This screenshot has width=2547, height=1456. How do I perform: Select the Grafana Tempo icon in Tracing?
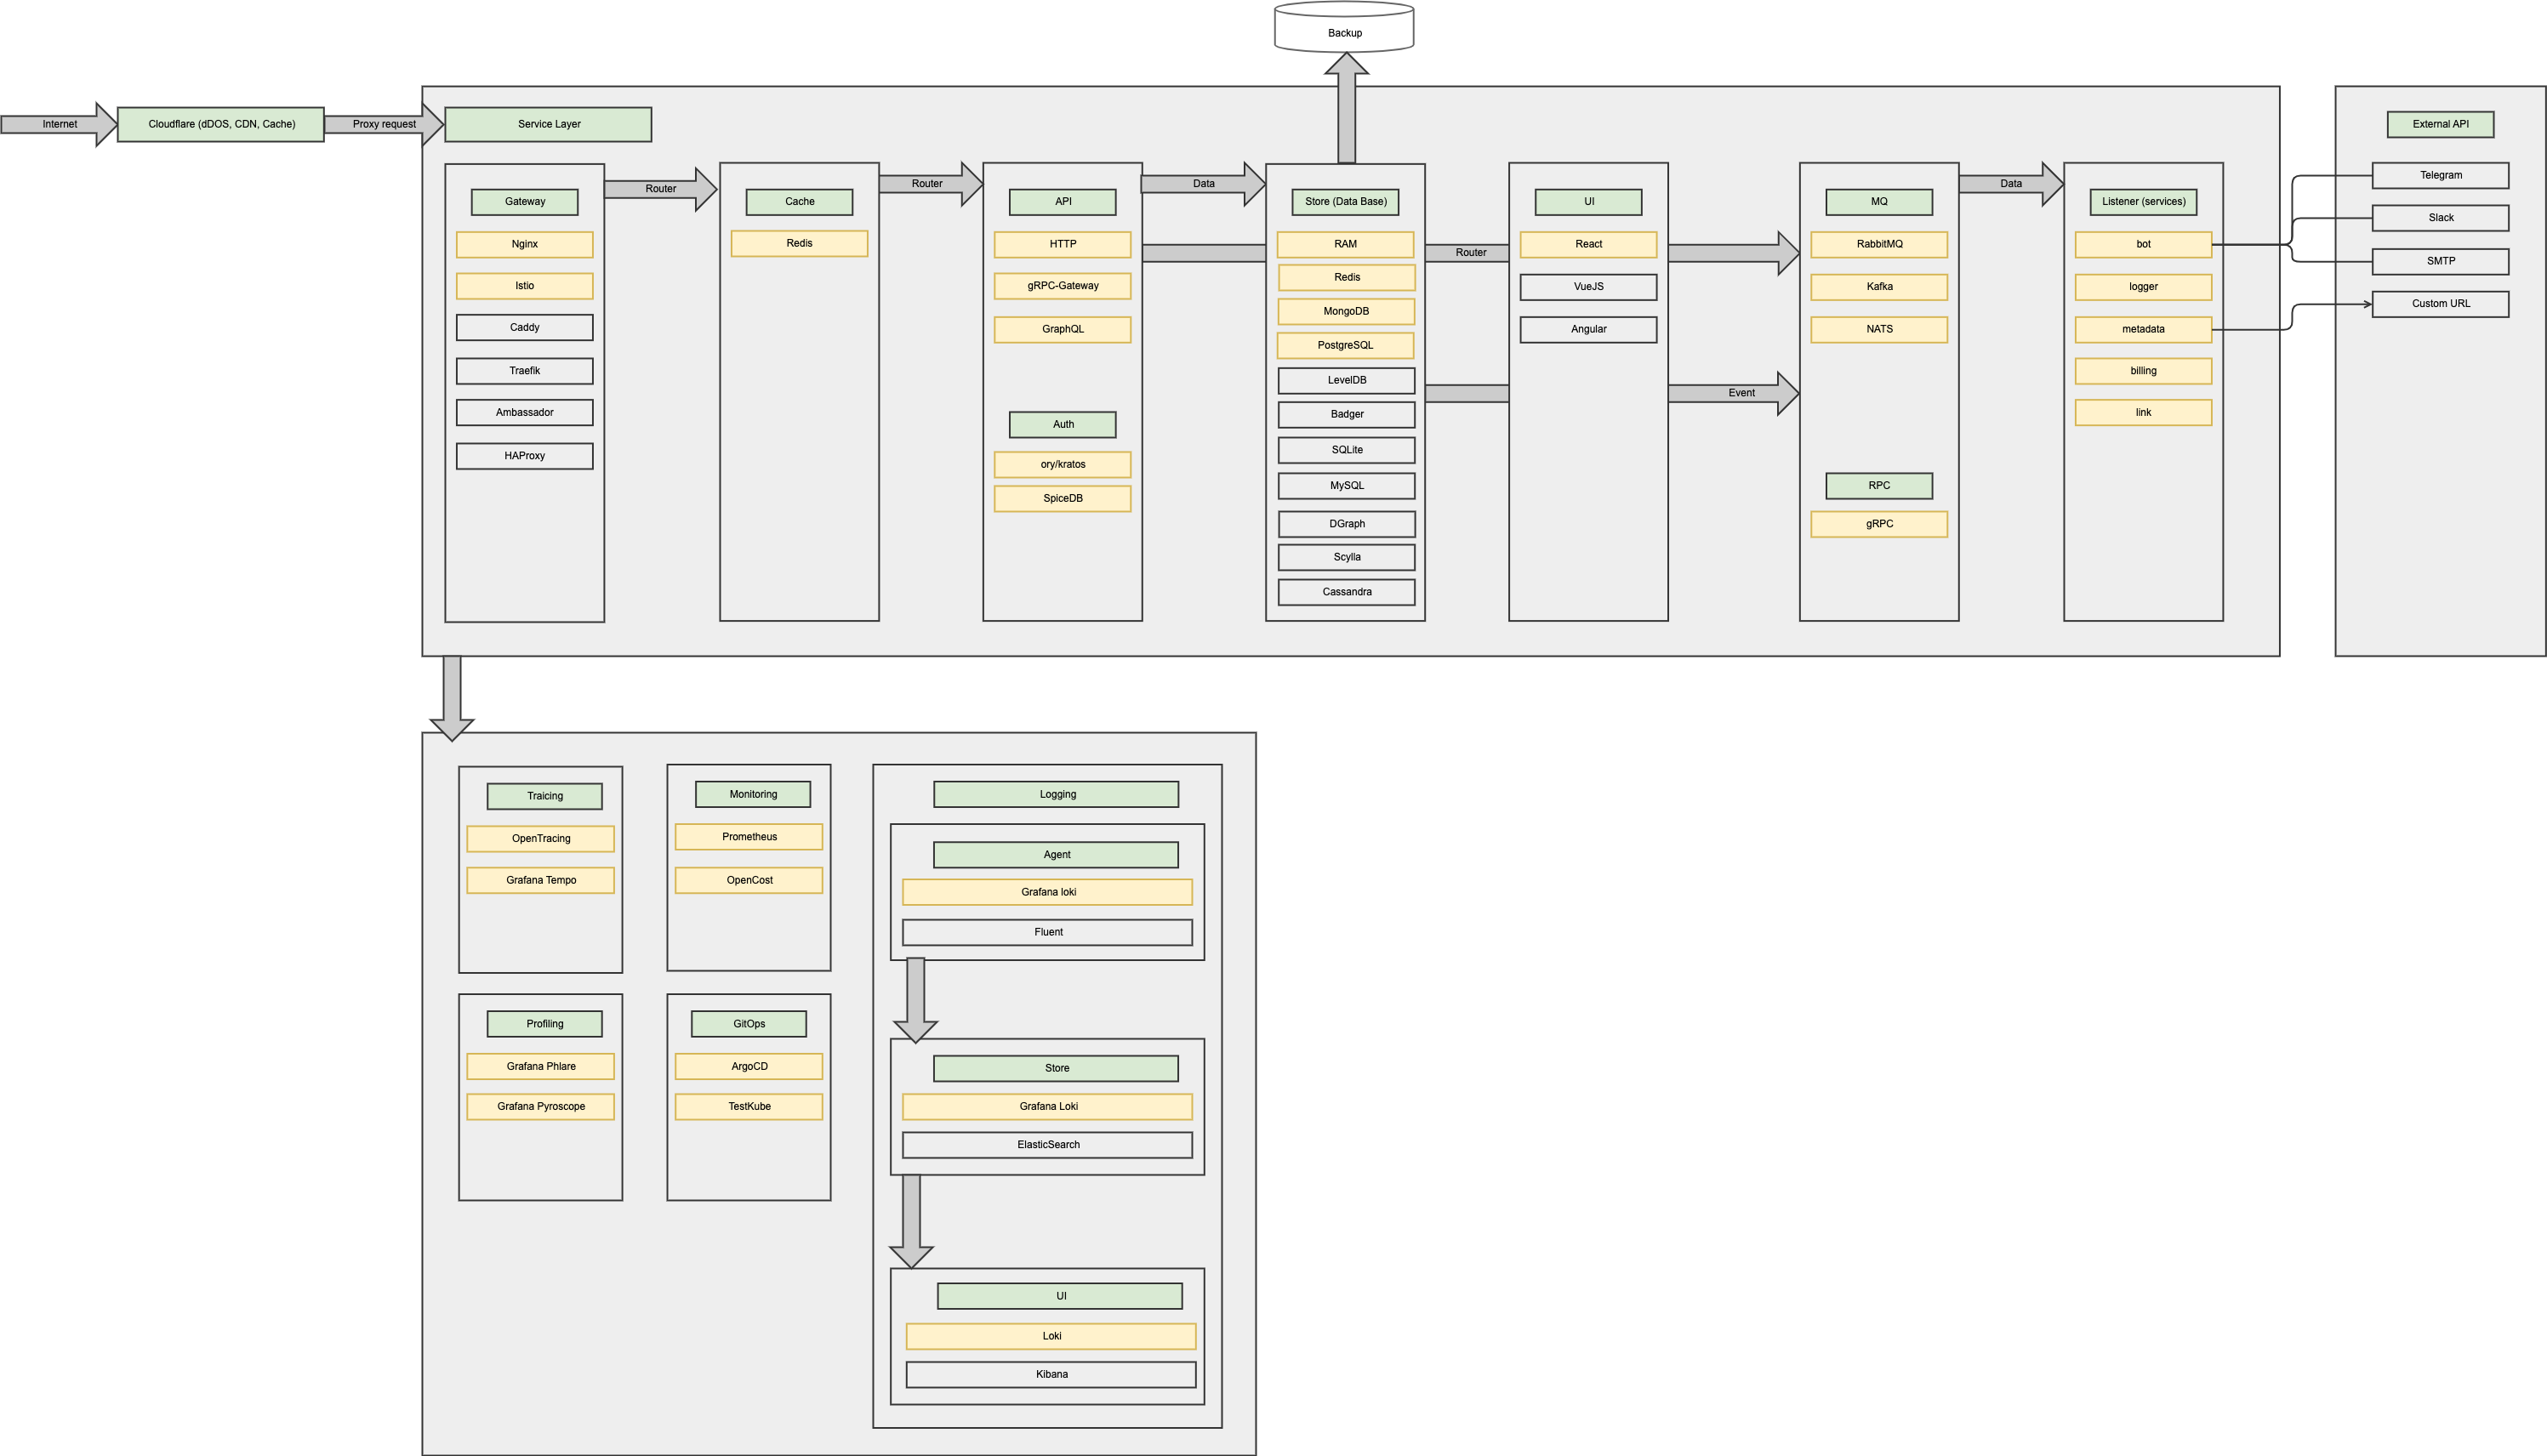coord(538,879)
